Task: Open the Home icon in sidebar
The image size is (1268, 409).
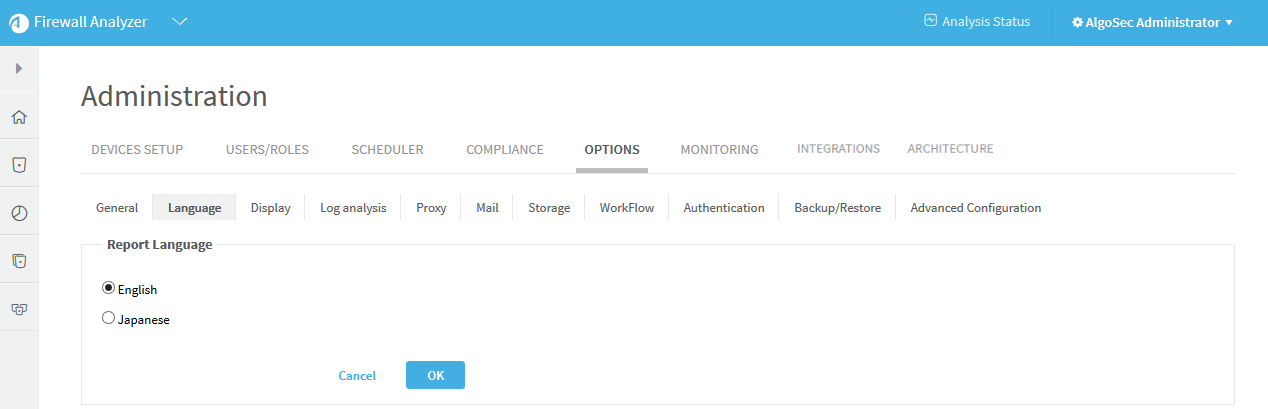Action: (19, 117)
